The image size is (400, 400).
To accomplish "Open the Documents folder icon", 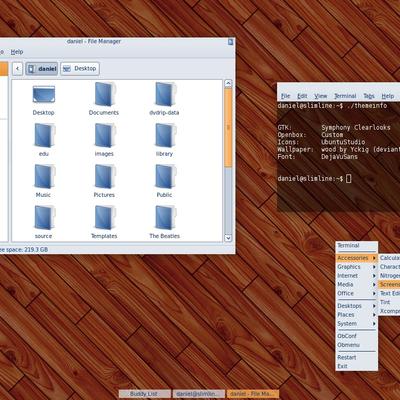I will [x=104, y=95].
